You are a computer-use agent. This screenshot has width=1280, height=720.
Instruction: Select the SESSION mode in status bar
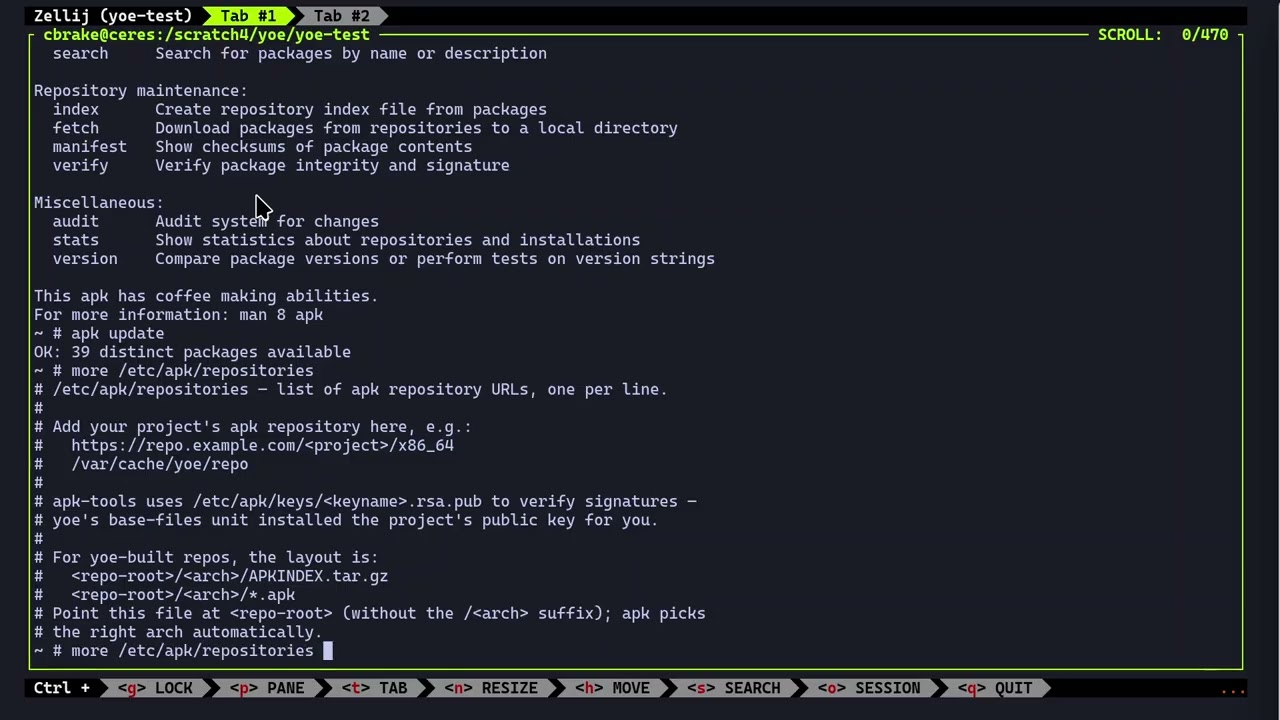point(868,688)
